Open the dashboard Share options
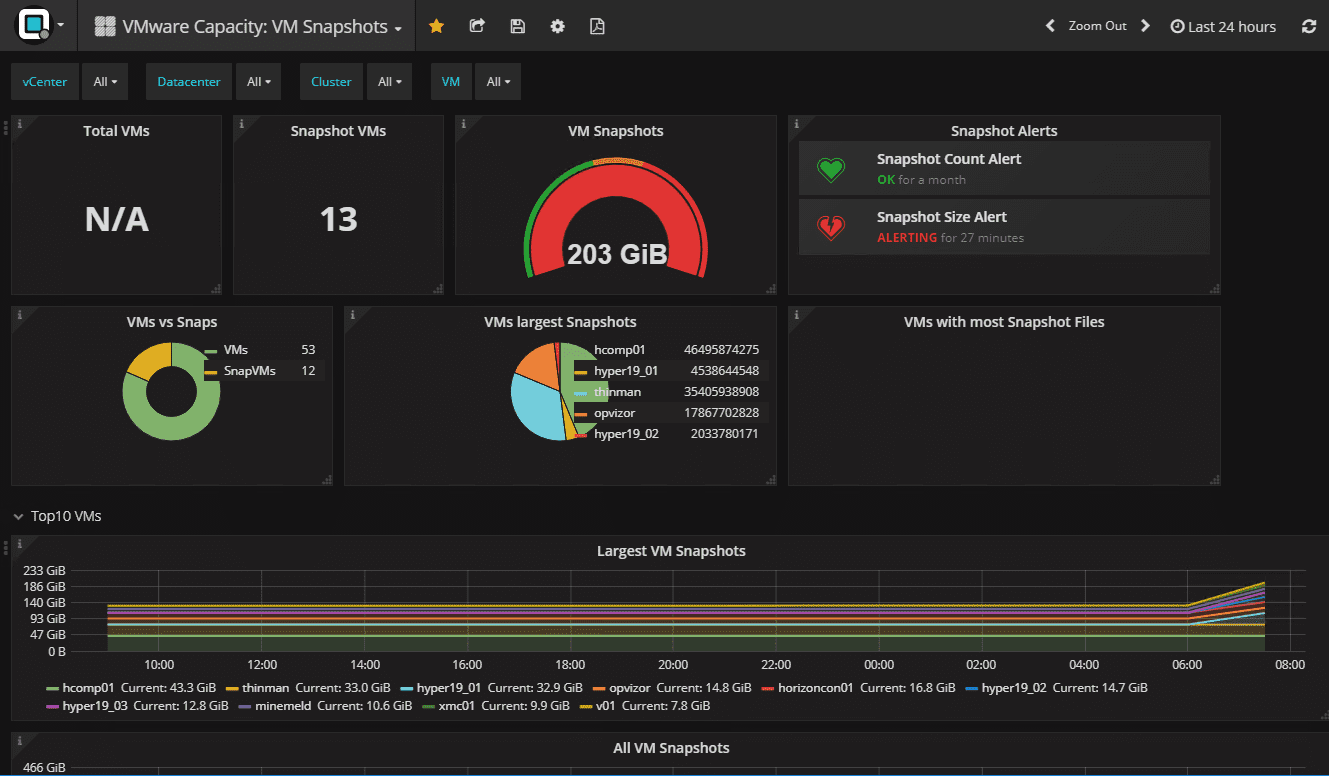1329x776 pixels. coord(477,26)
